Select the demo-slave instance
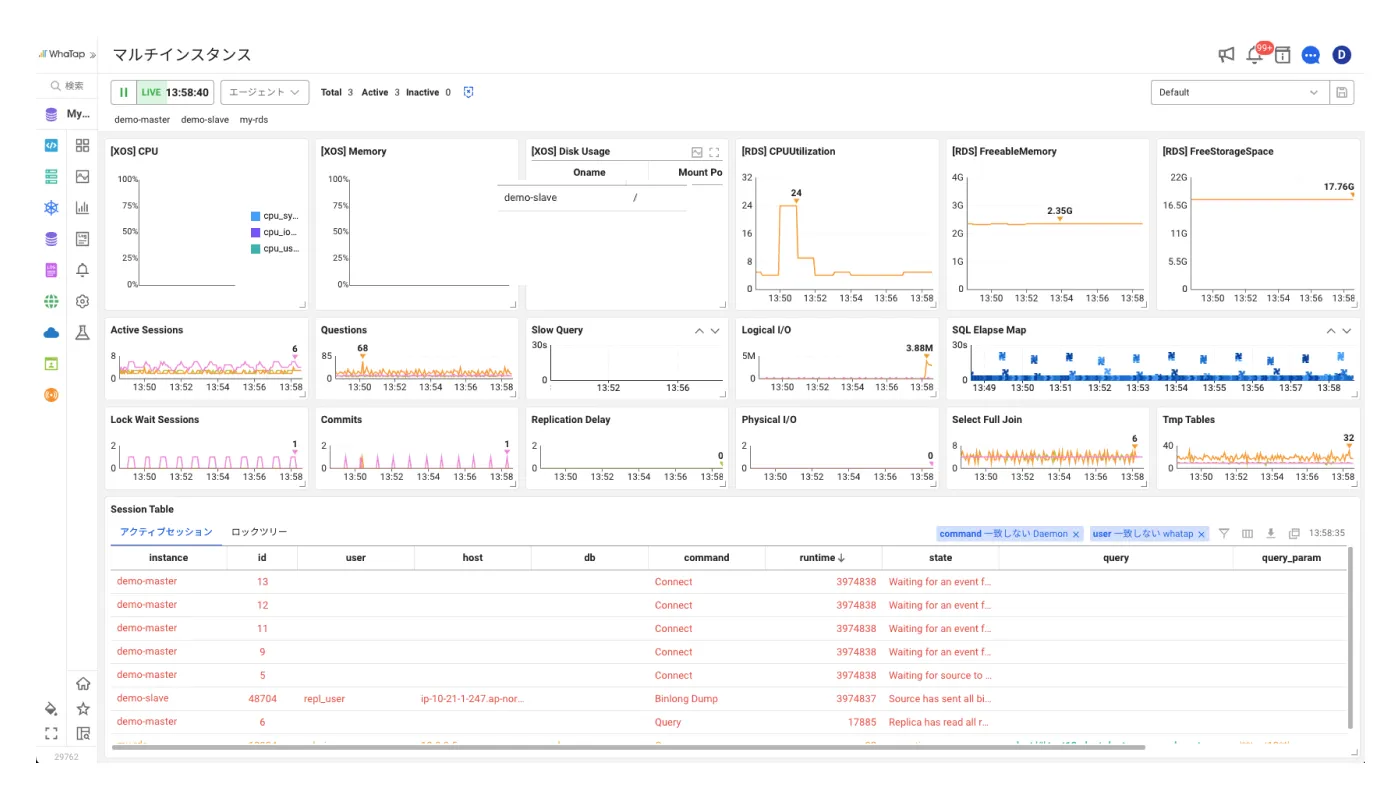 (205, 120)
